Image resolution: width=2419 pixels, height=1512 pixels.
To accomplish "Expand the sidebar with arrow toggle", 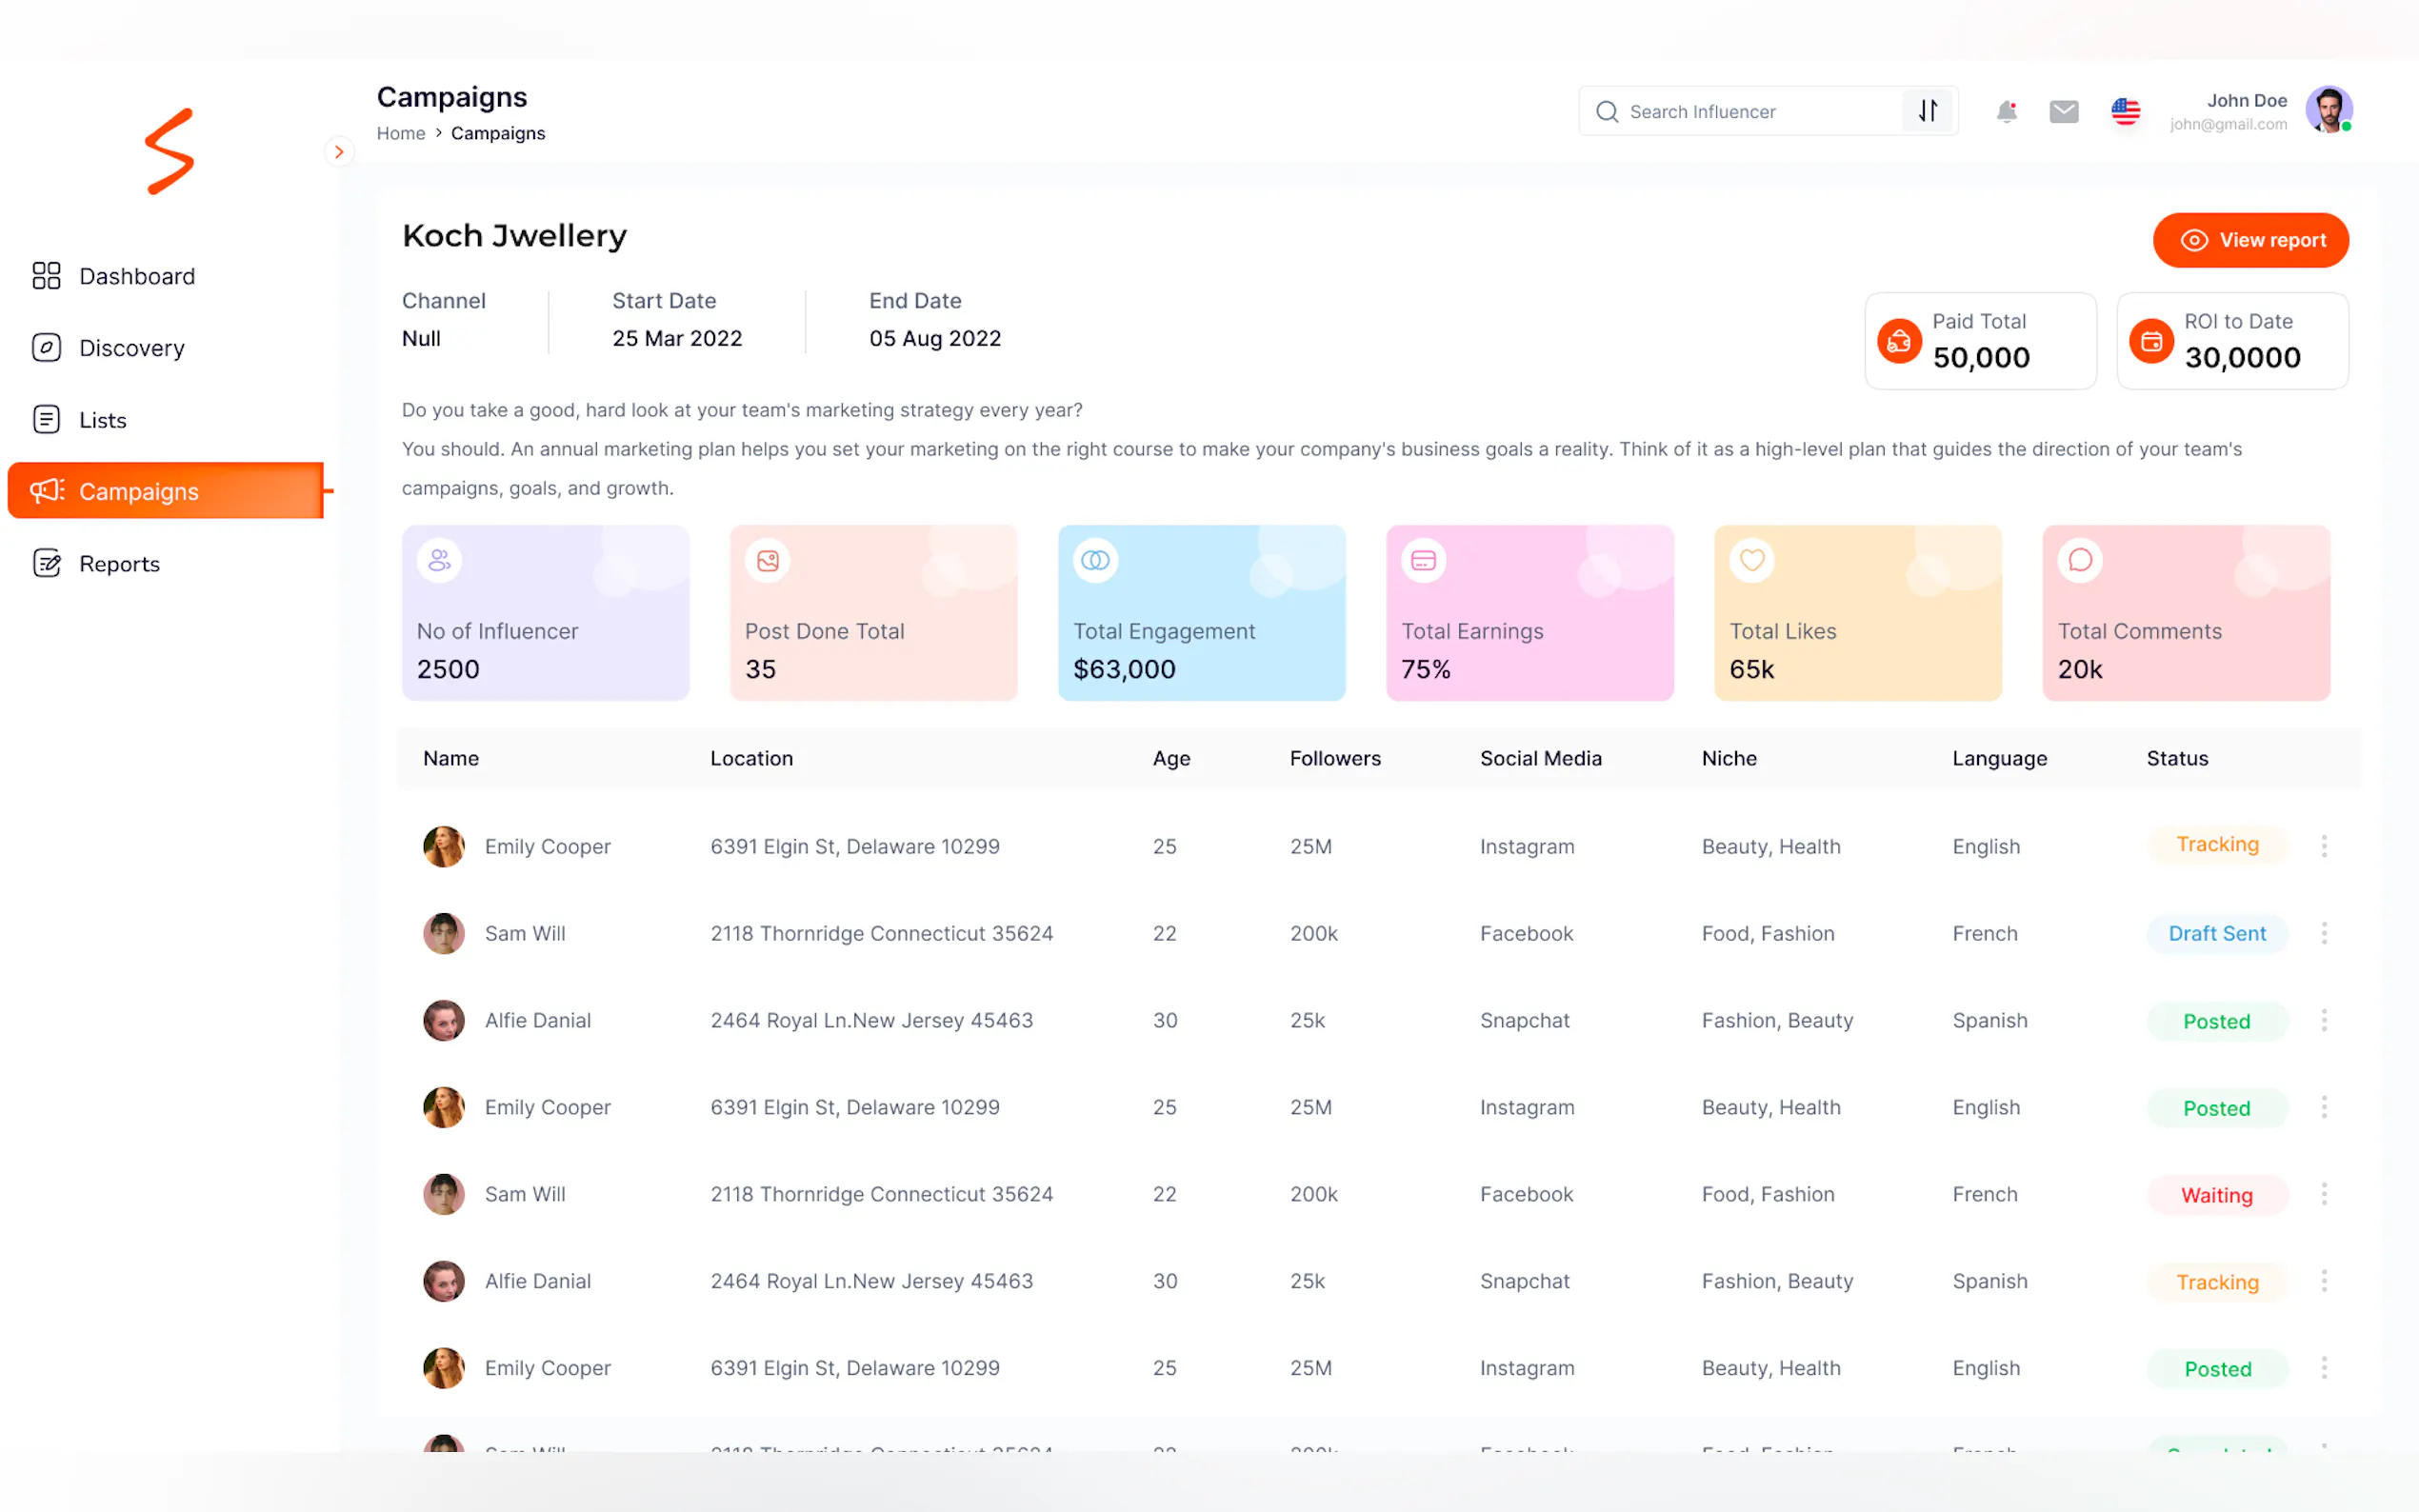I will pyautogui.click(x=339, y=152).
